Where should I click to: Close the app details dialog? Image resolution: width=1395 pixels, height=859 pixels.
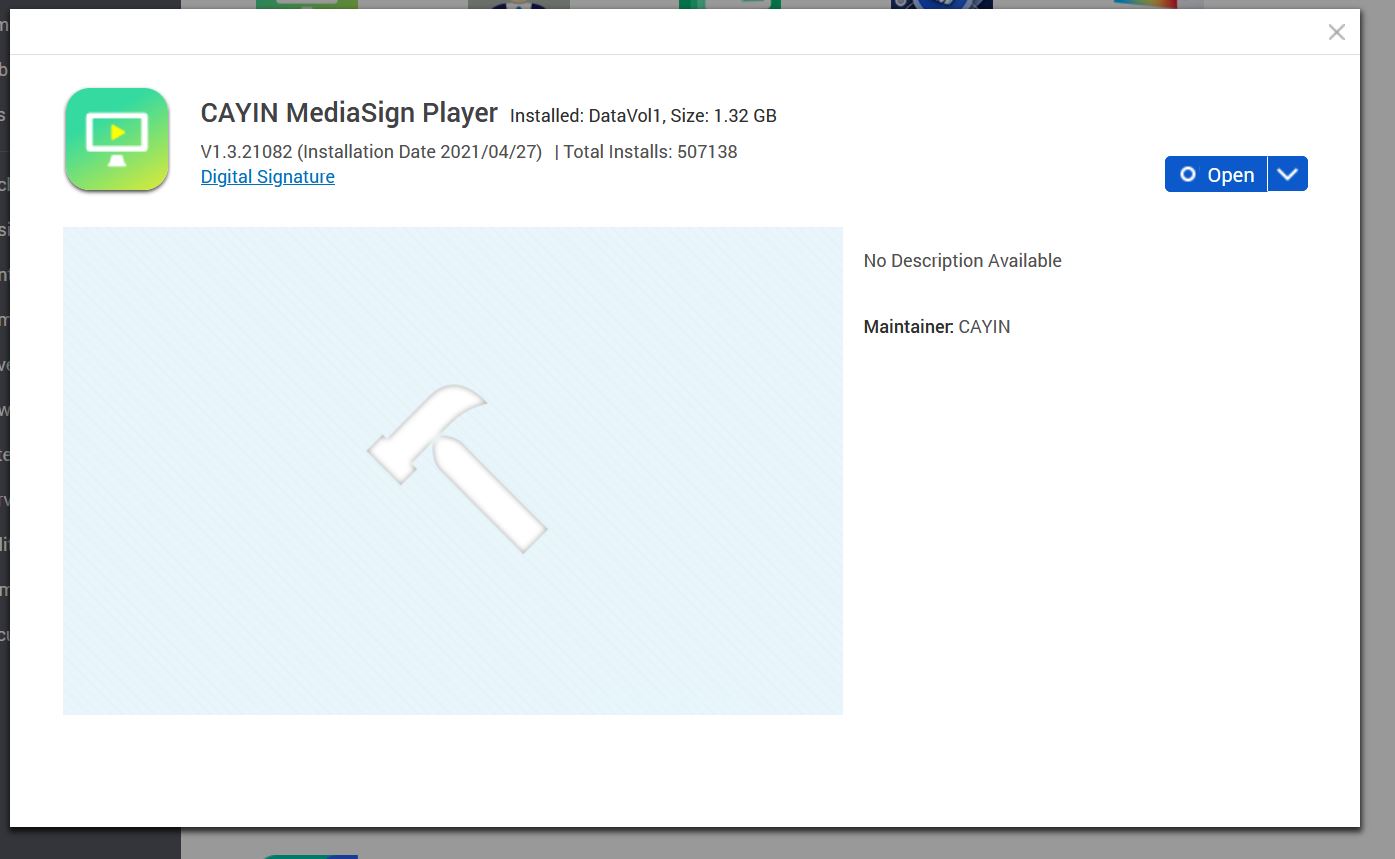pyautogui.click(x=1337, y=32)
